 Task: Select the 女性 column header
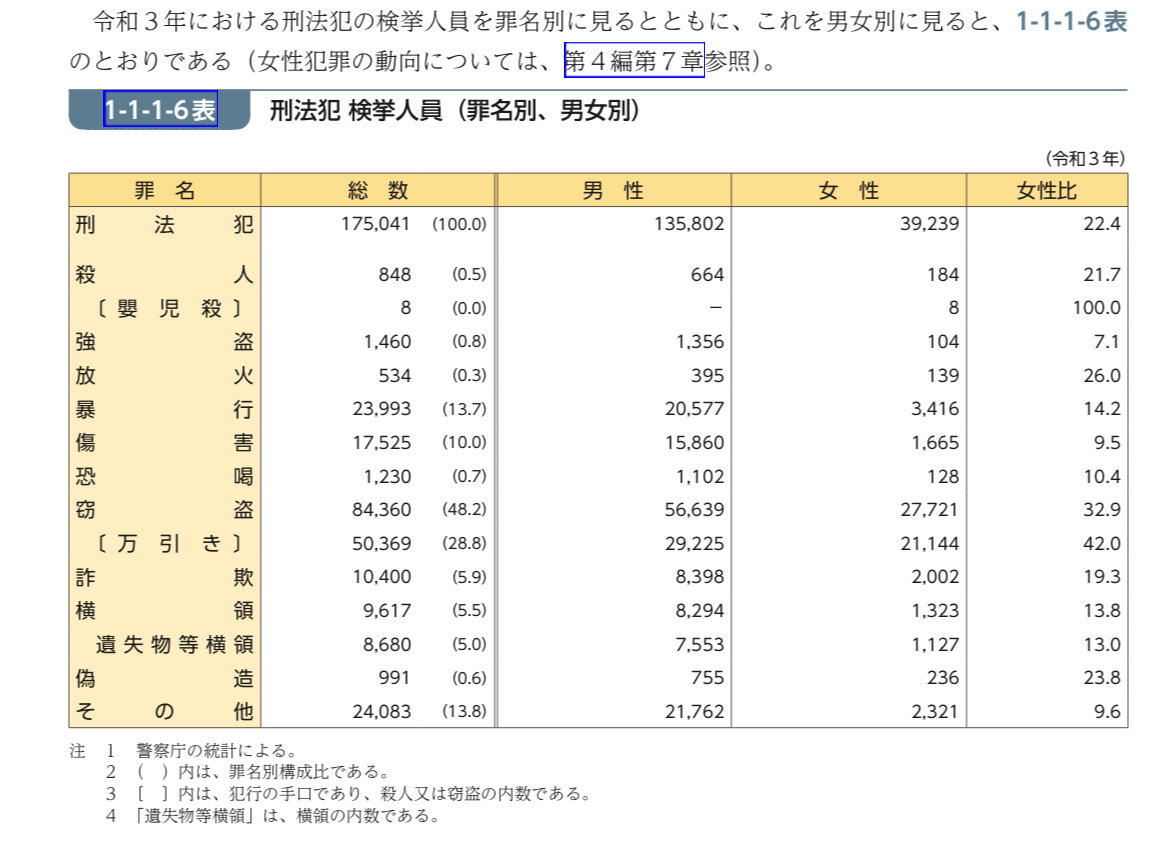pos(848,190)
